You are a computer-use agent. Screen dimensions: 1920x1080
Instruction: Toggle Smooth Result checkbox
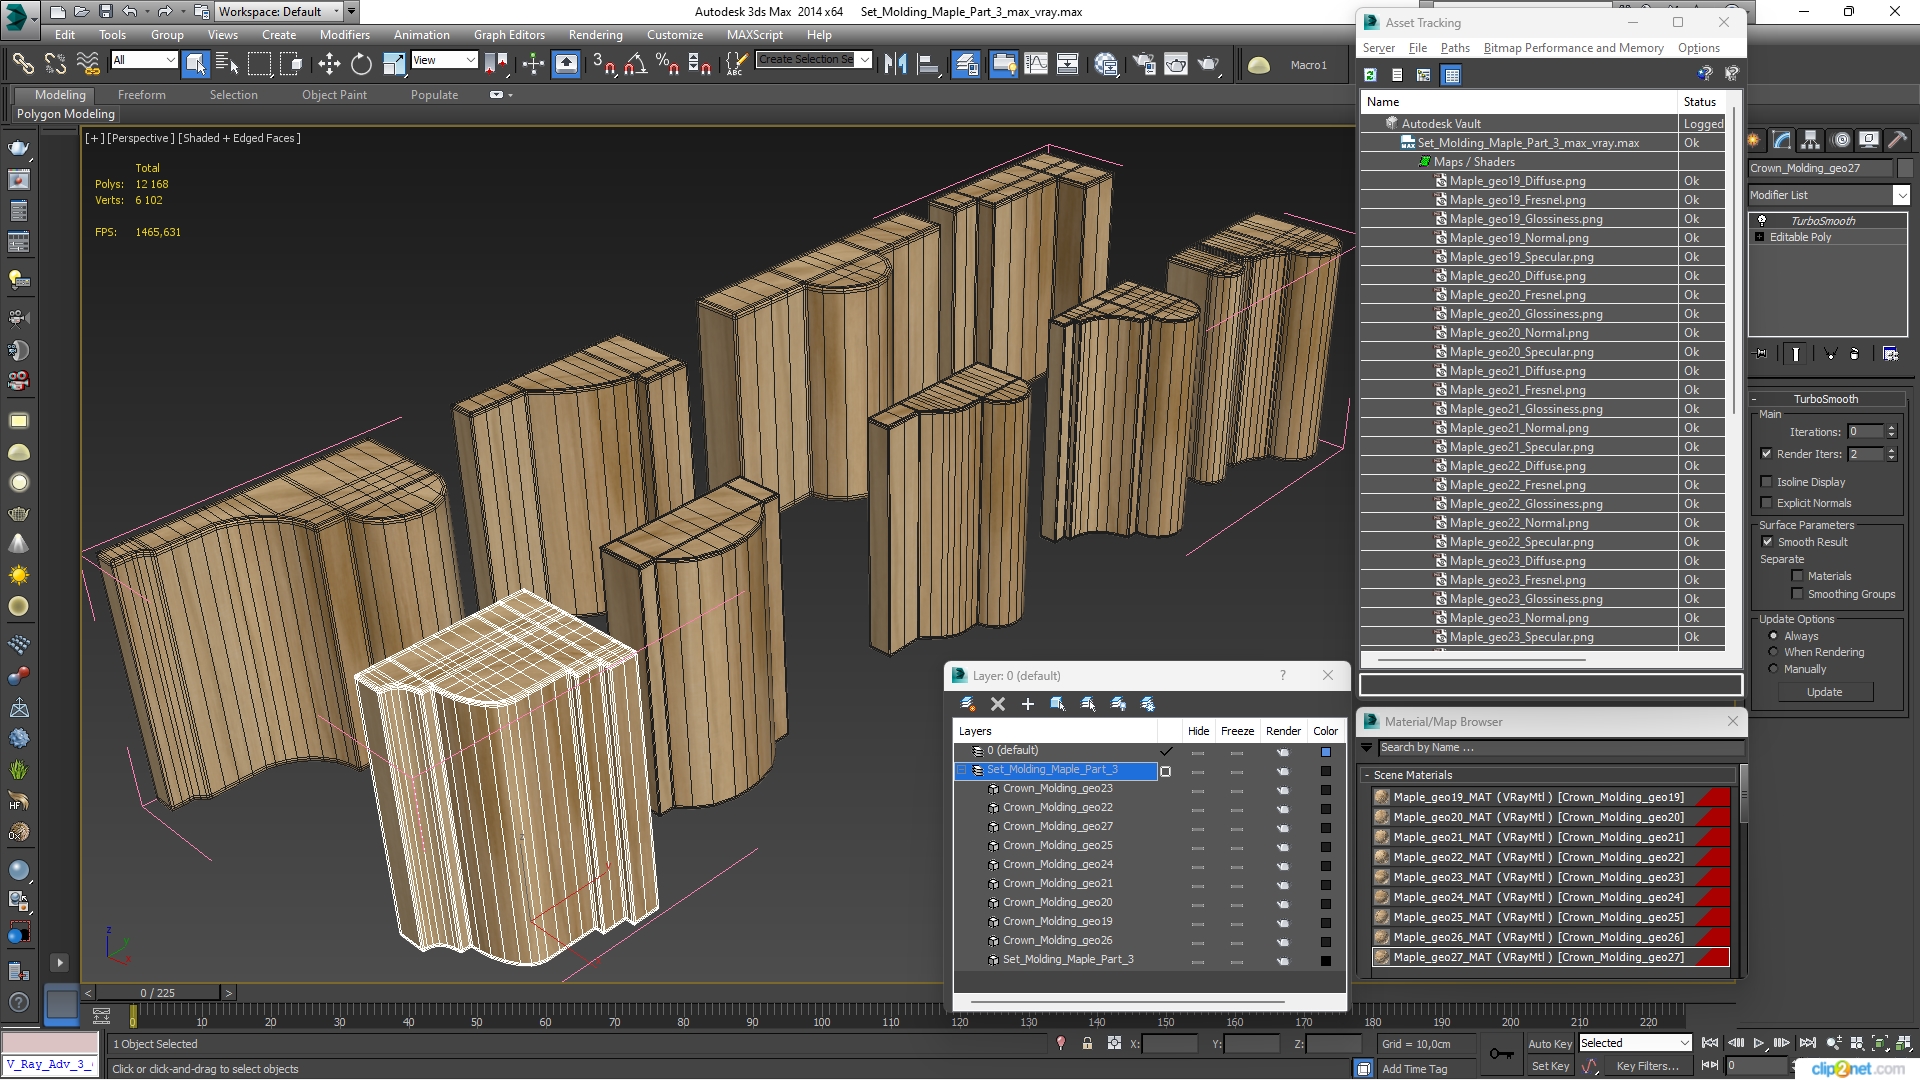point(1767,542)
